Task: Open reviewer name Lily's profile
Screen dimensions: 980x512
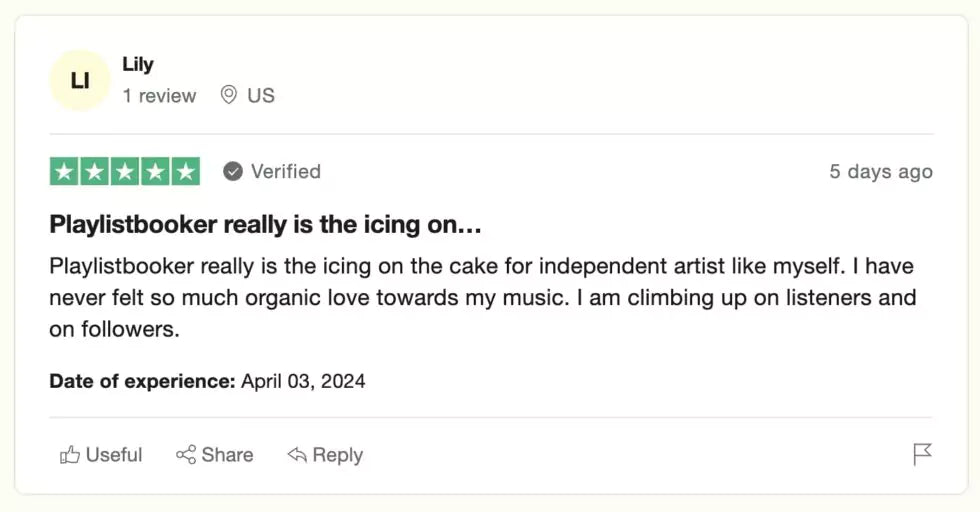Action: (x=138, y=64)
